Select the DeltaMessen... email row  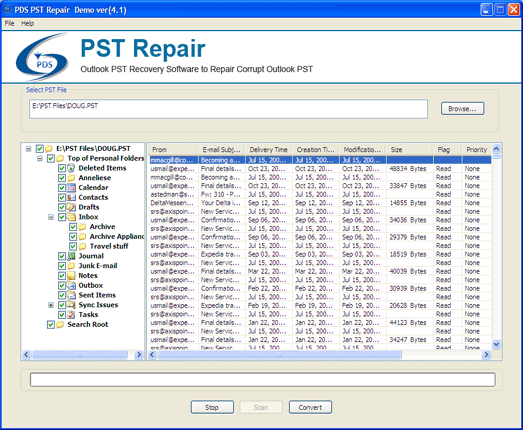pos(320,203)
